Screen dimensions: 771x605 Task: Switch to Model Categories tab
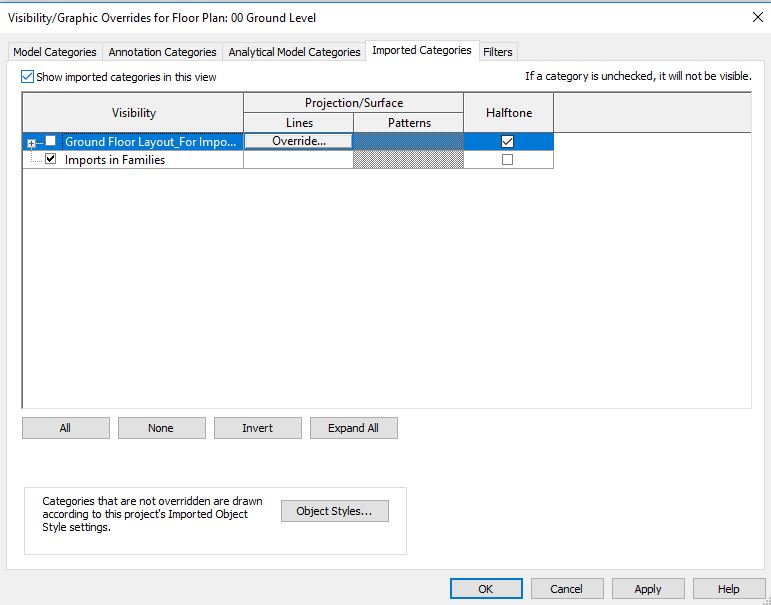55,52
